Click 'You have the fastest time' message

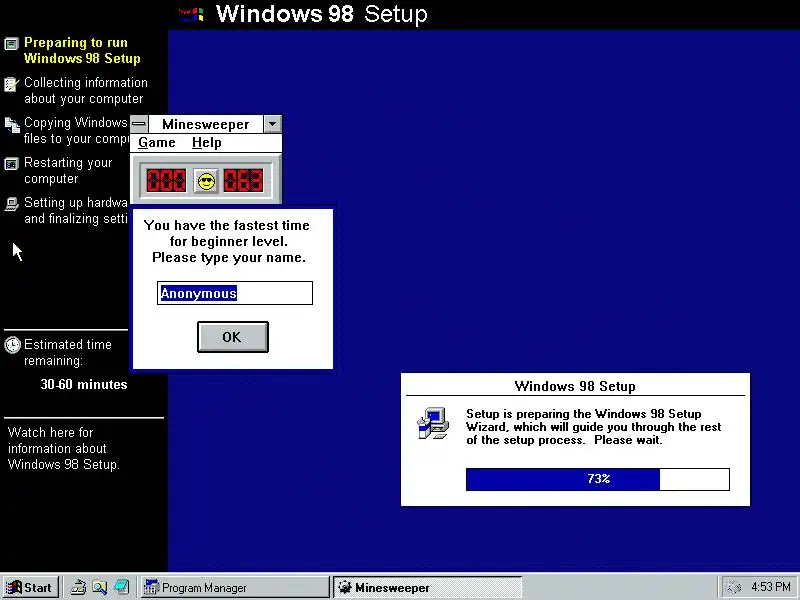[229, 241]
